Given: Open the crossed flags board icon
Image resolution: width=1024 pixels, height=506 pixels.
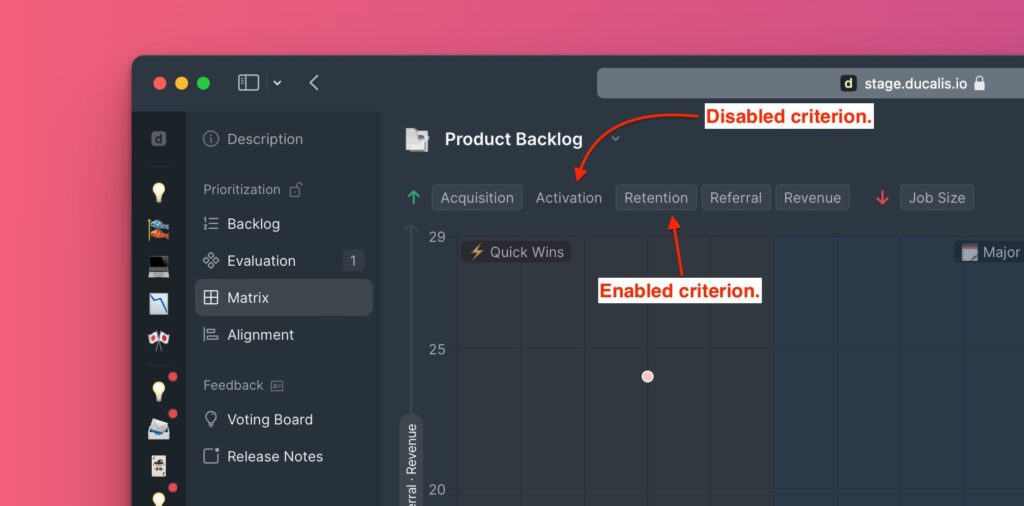Looking at the screenshot, I should 158,340.
